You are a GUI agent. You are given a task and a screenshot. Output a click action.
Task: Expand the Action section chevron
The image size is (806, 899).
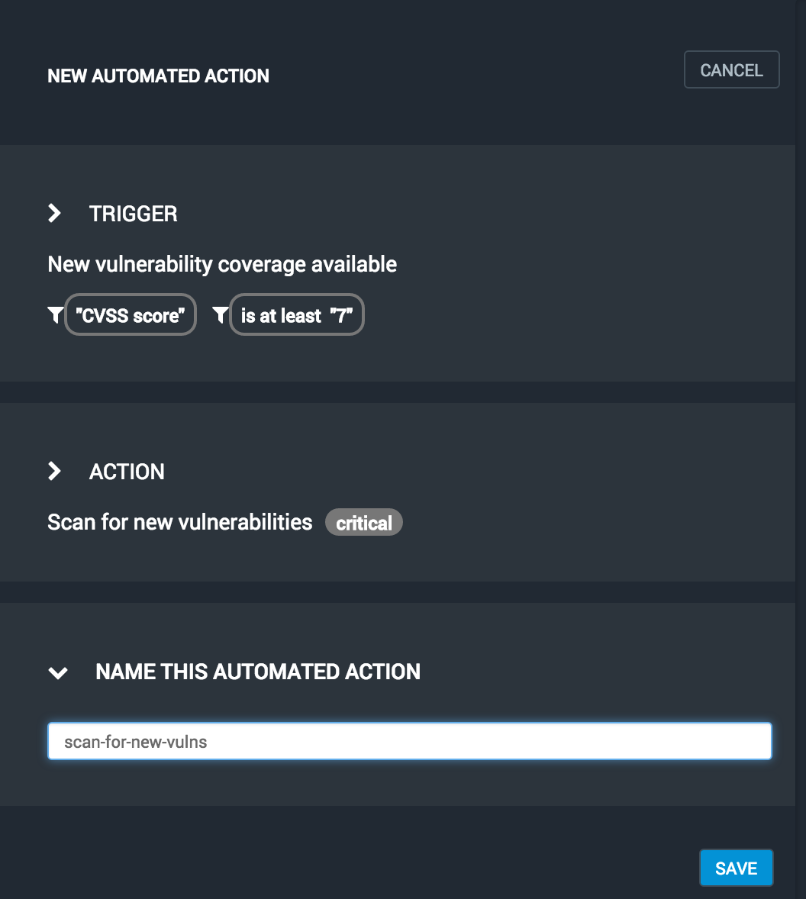(55, 471)
